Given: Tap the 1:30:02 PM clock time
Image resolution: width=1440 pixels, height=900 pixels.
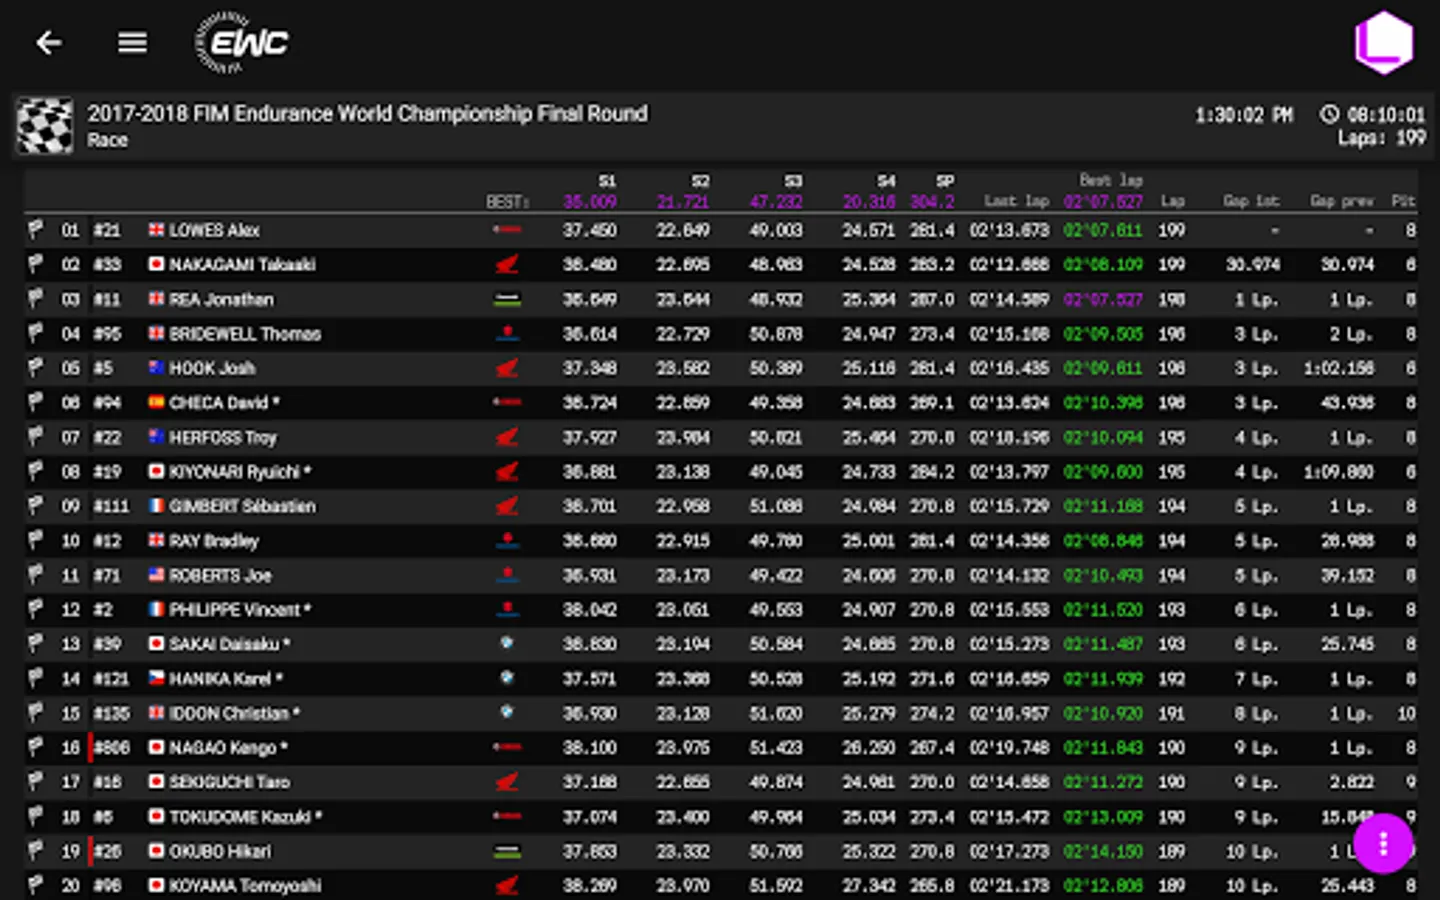Looking at the screenshot, I should pyautogui.click(x=1243, y=115).
